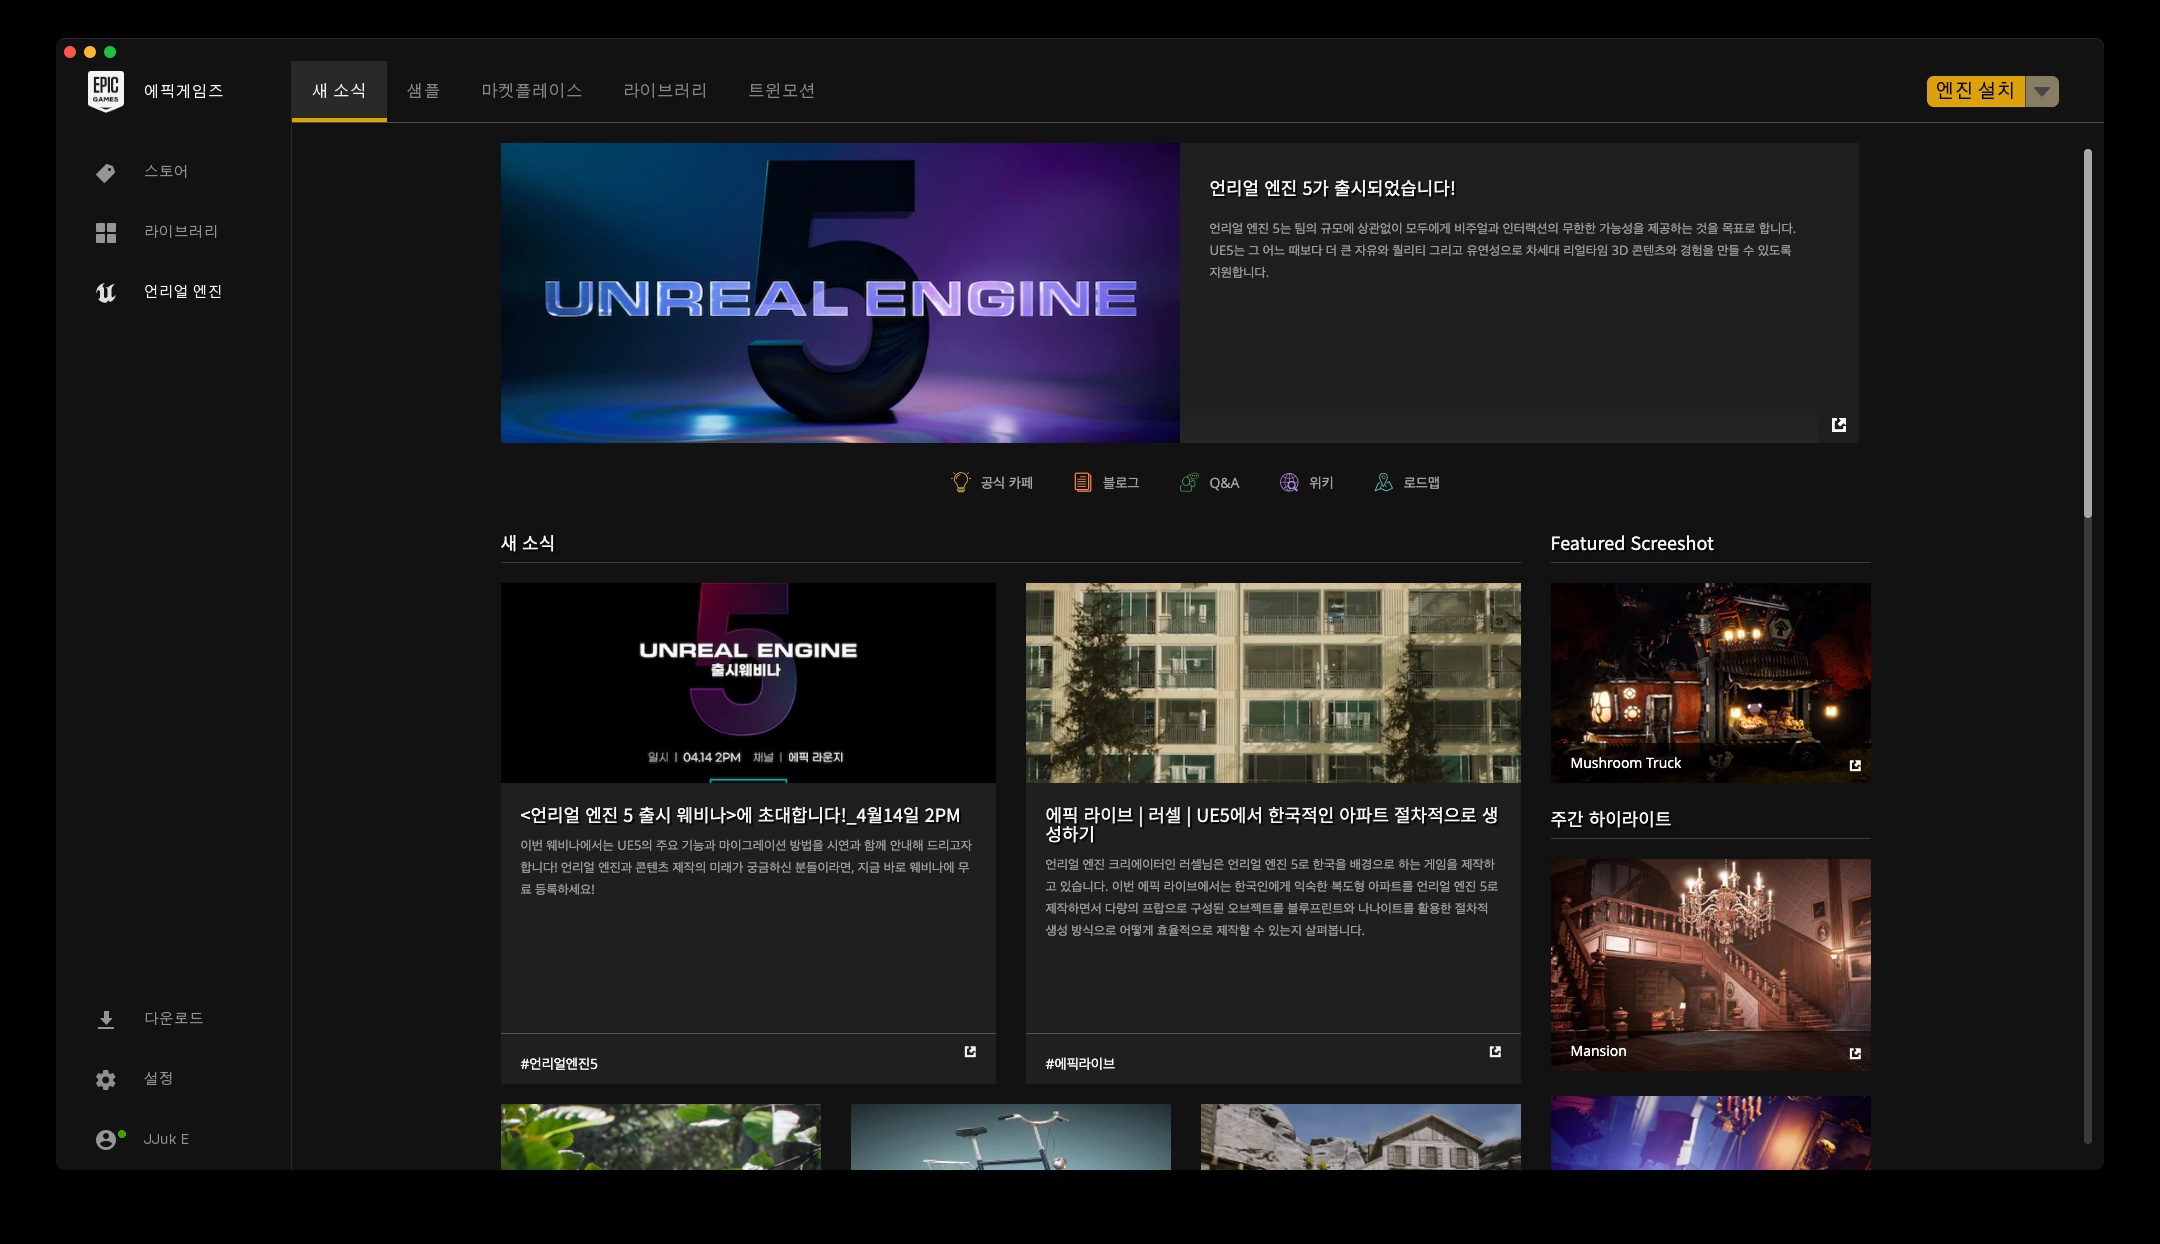Open Settings gear icon in sidebar
Viewport: 2160px width, 1244px height.
(x=106, y=1080)
